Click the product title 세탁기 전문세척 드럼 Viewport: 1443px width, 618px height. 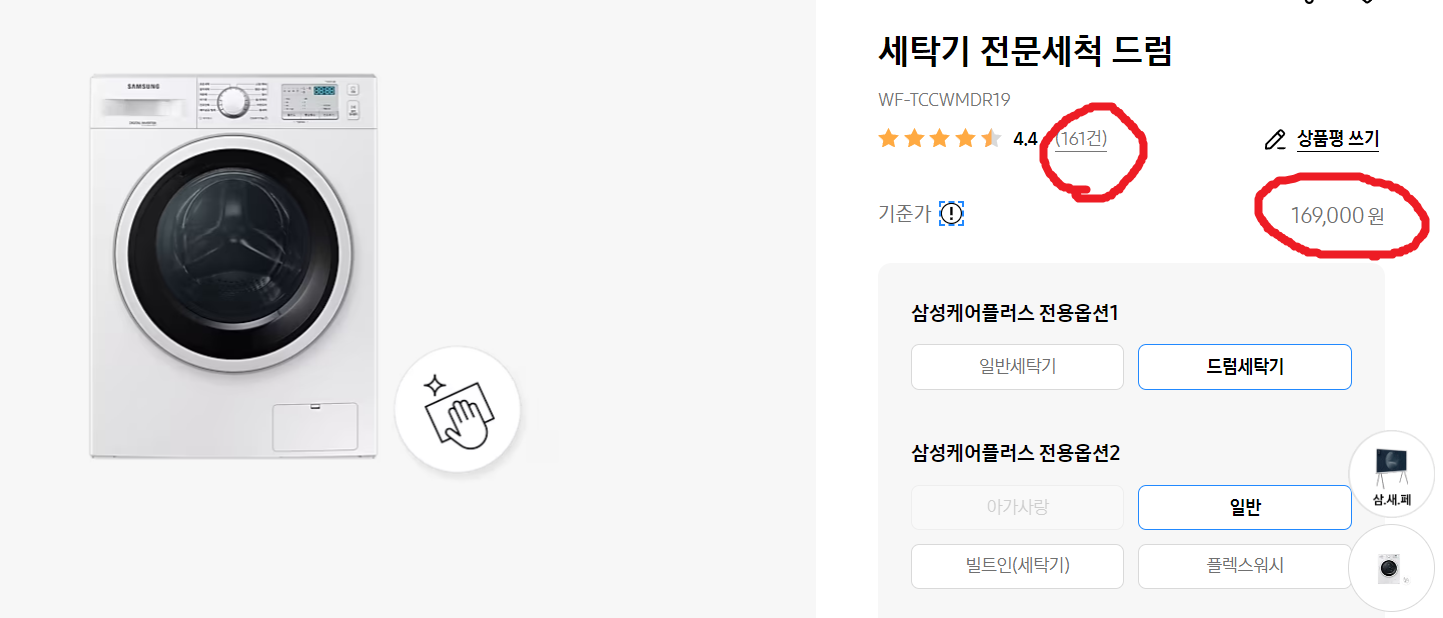pos(1023,50)
